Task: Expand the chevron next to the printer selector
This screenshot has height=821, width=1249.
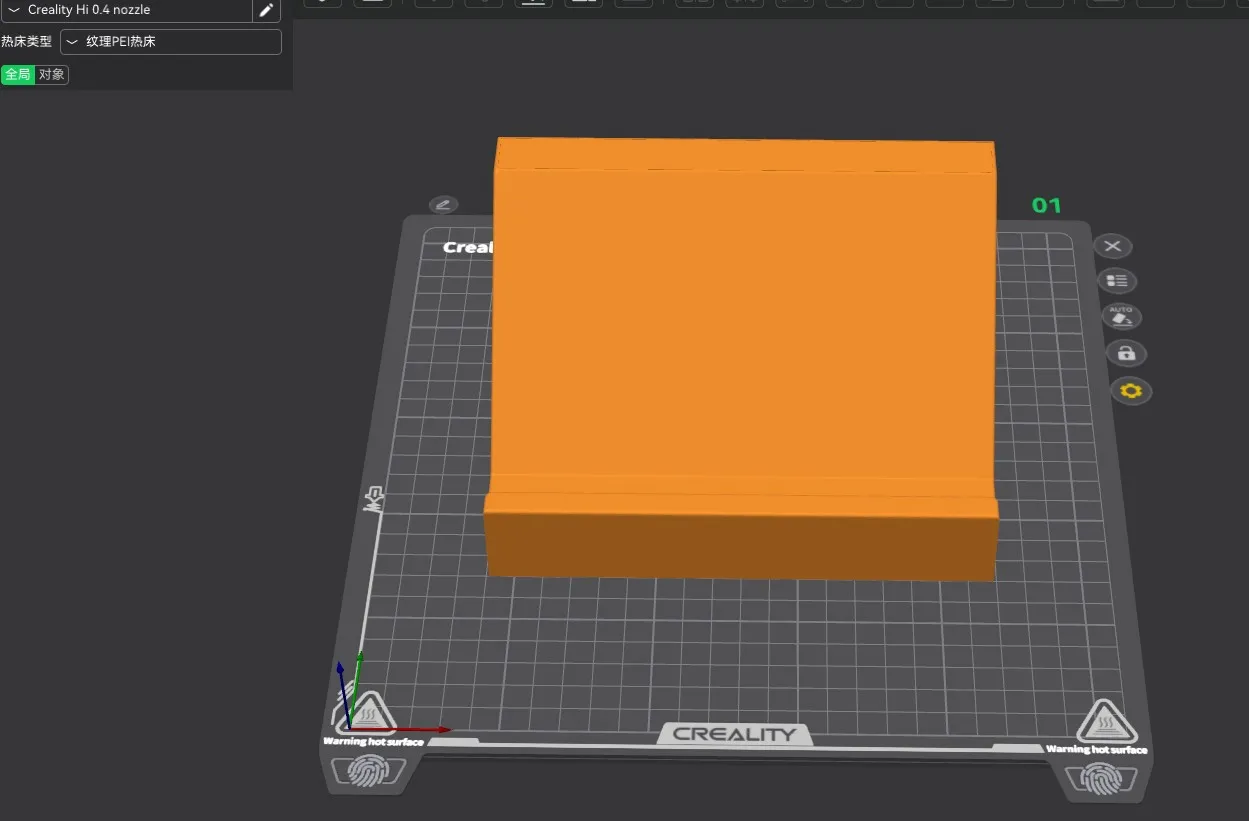Action: (14, 9)
